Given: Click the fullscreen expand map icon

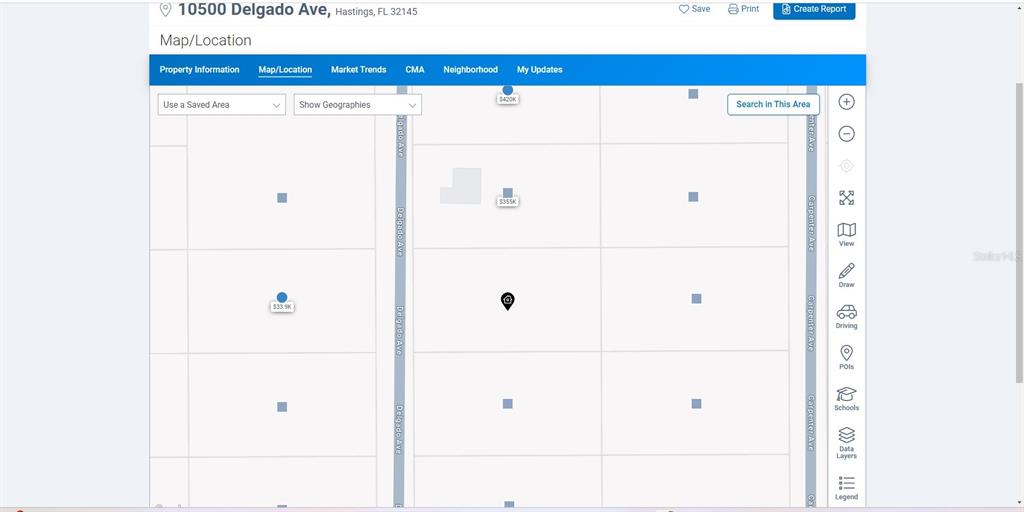Looking at the screenshot, I should pyautogui.click(x=846, y=198).
